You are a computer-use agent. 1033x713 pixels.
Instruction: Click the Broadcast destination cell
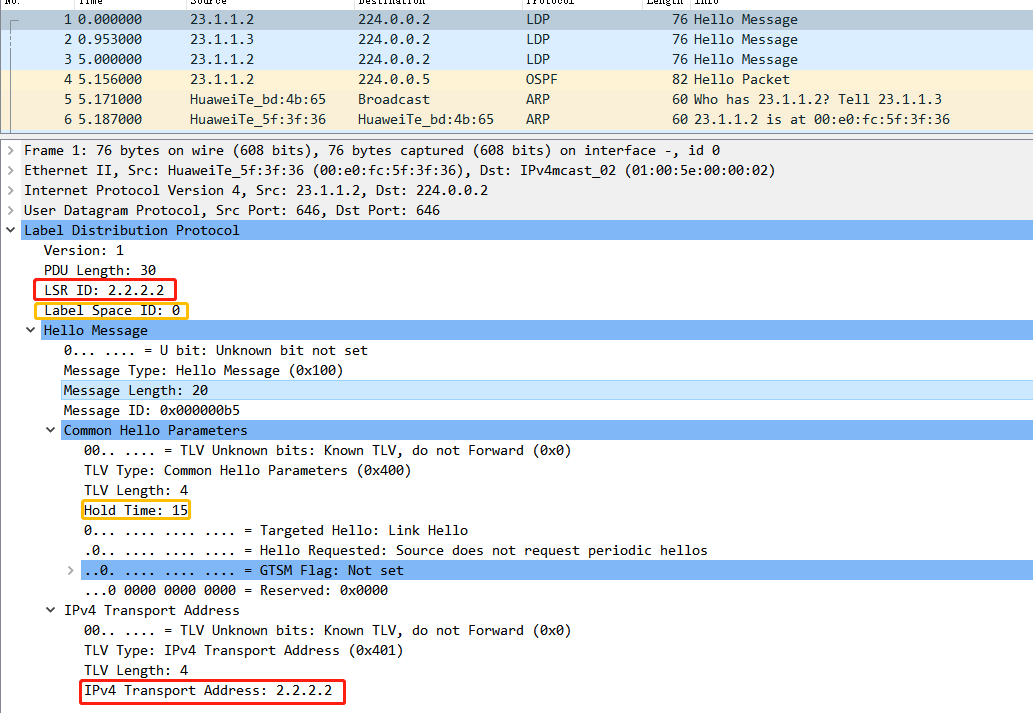tap(394, 100)
